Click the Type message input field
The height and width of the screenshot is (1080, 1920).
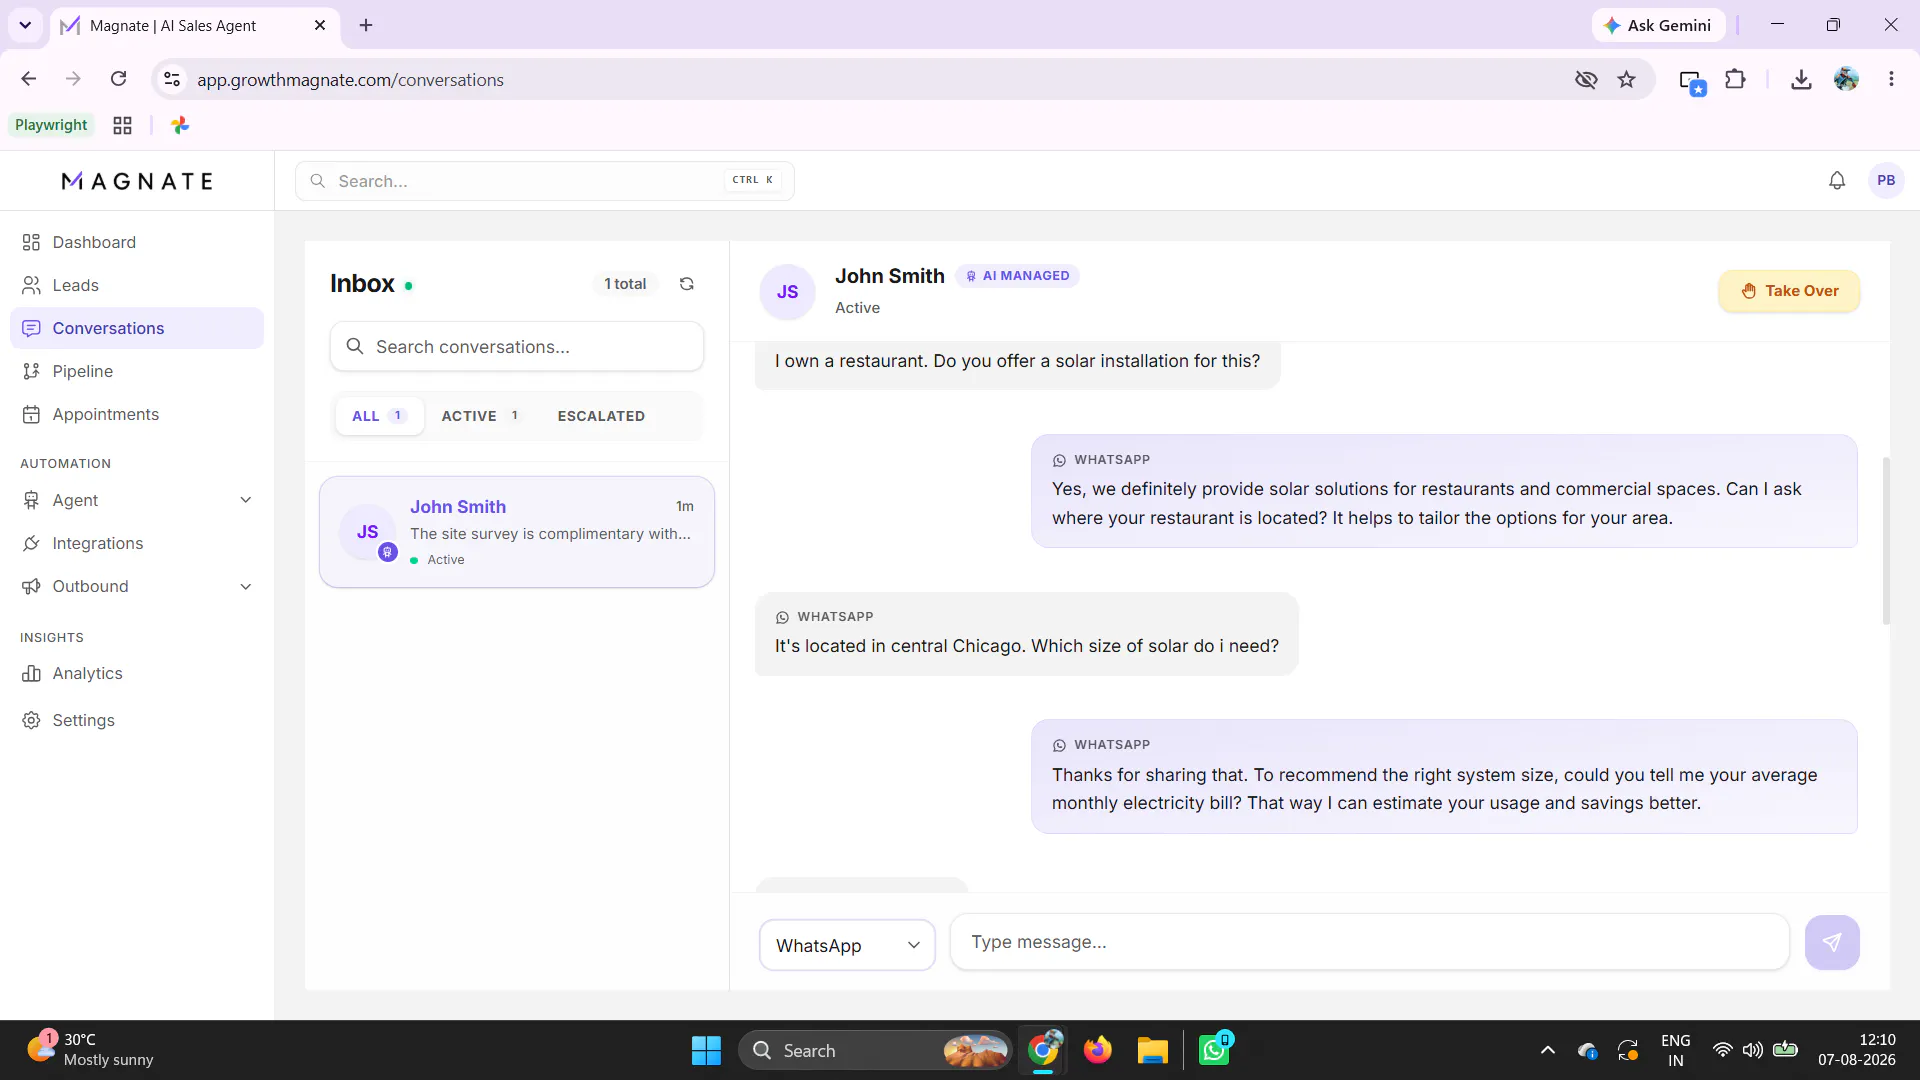[x=1369, y=942]
